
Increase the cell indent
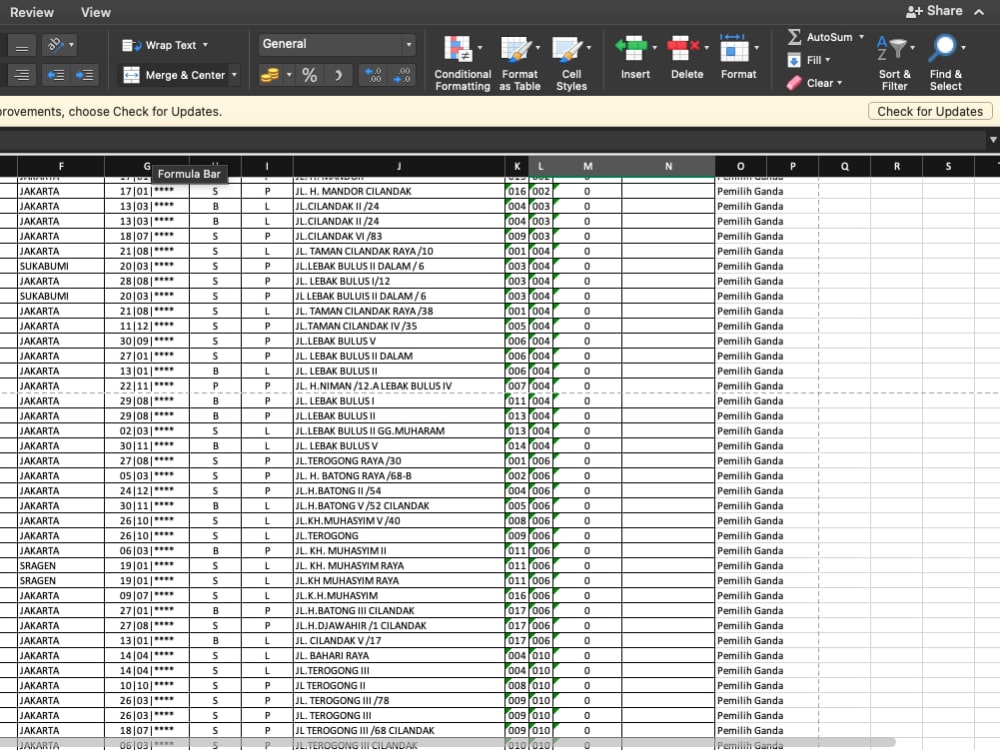84,75
